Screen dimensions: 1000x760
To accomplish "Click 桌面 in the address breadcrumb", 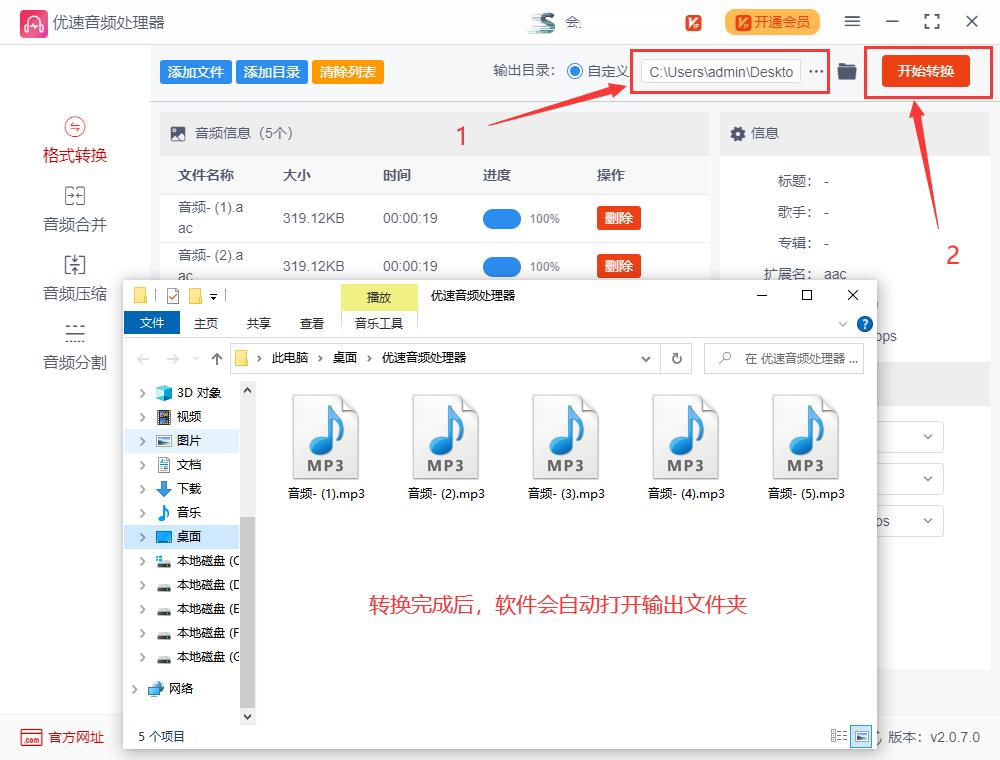I will pyautogui.click(x=344, y=358).
